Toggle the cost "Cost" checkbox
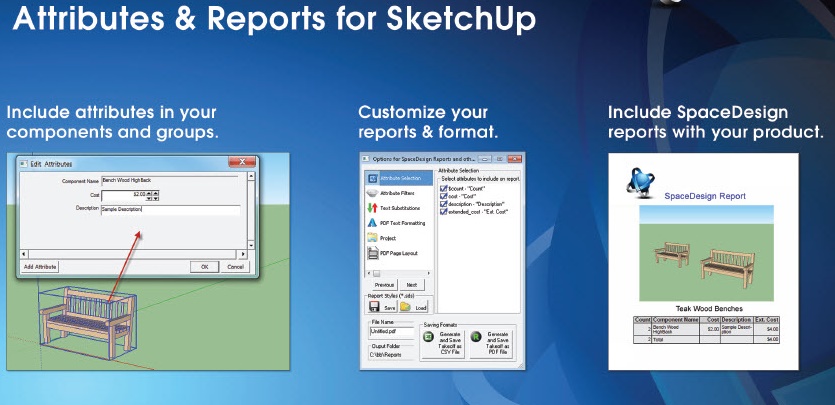The height and width of the screenshot is (405, 835). (443, 196)
